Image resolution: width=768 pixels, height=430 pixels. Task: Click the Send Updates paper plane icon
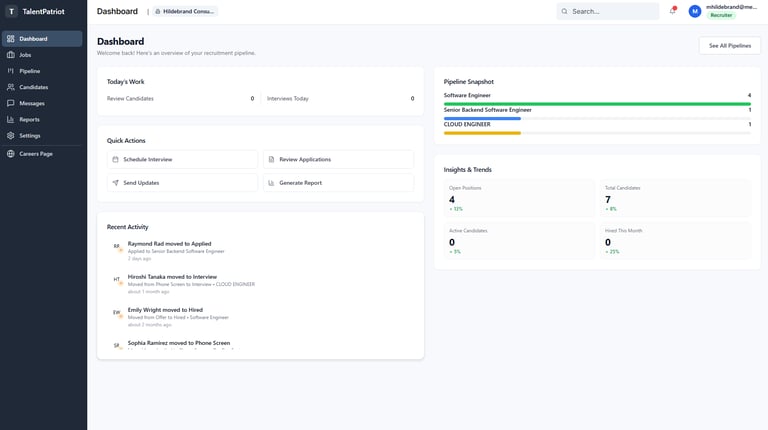116,183
